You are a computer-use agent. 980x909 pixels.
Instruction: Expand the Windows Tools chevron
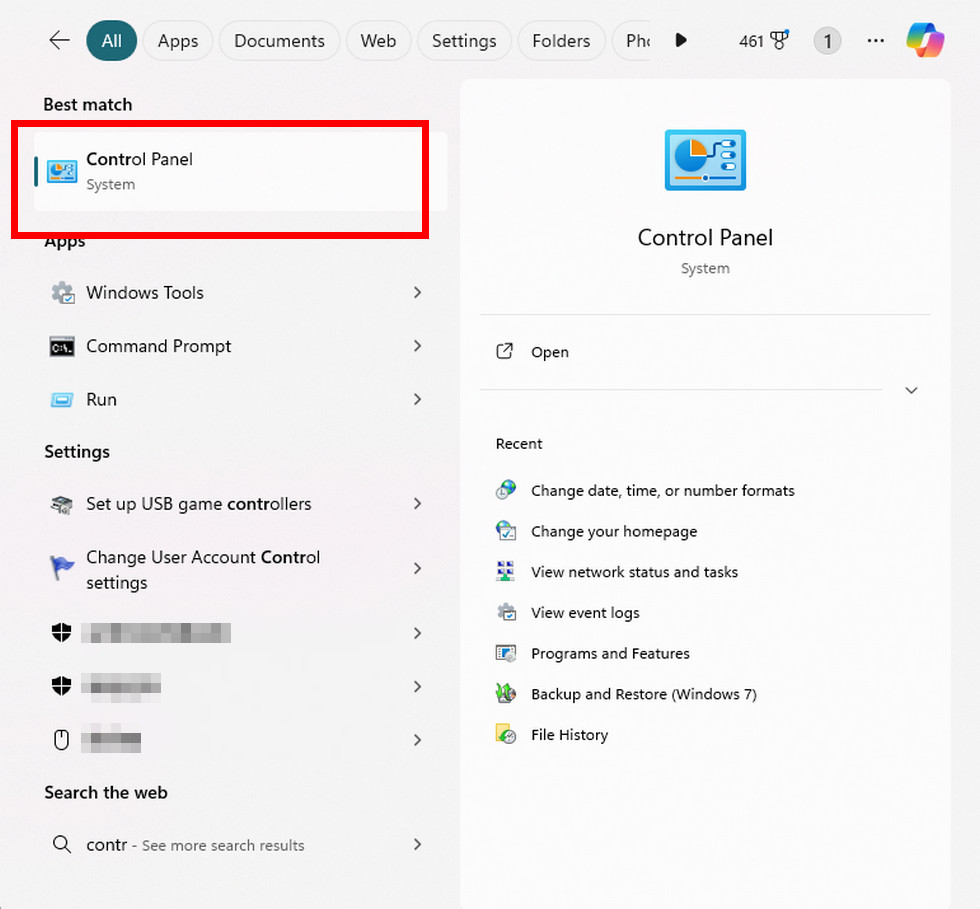click(417, 293)
